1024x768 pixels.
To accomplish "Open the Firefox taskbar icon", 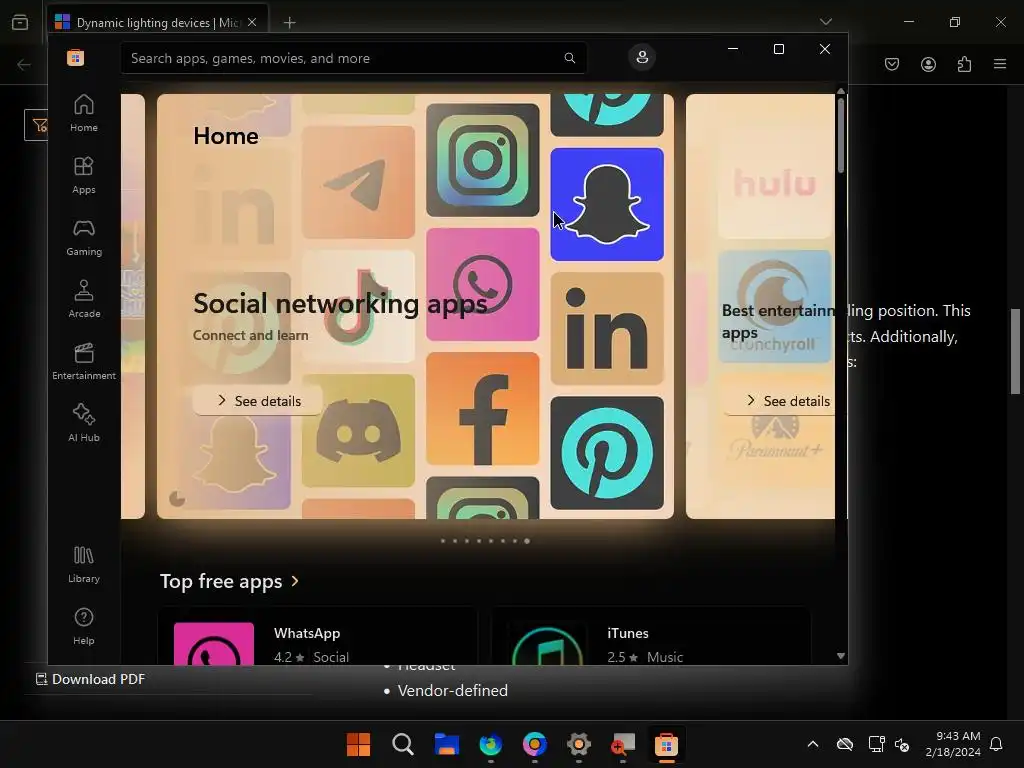I will click(x=490, y=744).
